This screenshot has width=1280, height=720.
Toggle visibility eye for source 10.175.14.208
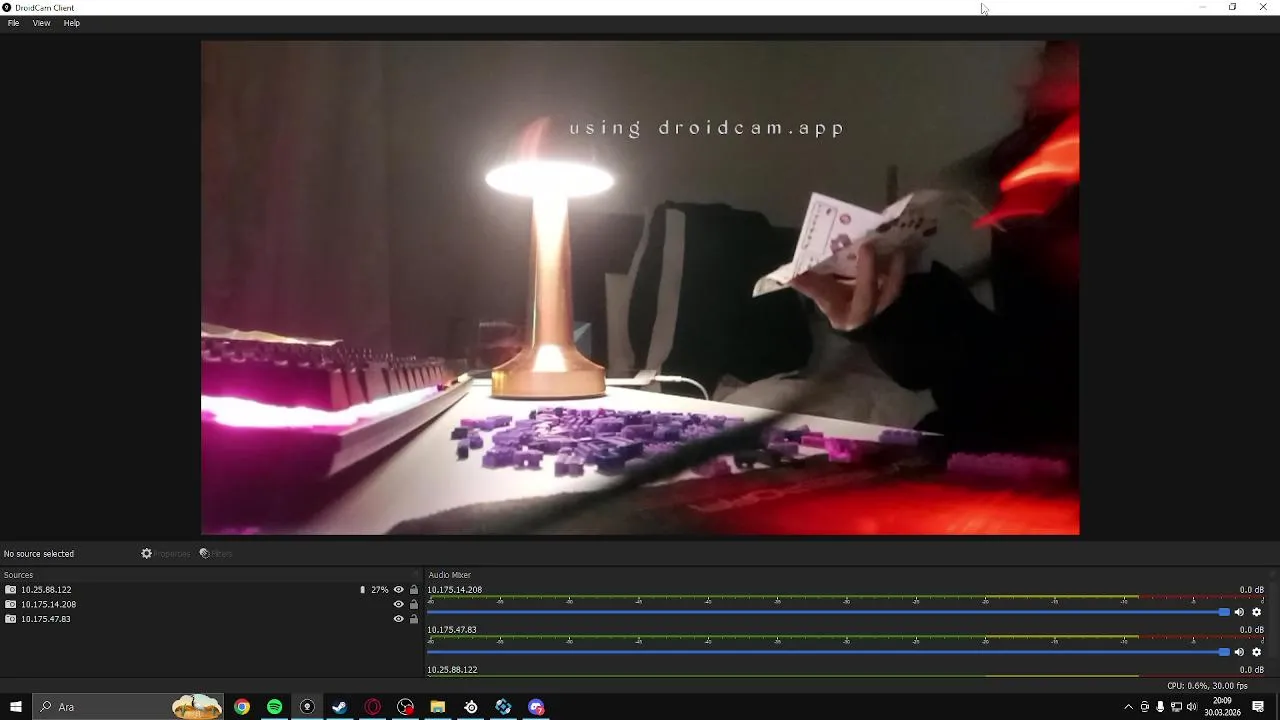[x=398, y=604]
